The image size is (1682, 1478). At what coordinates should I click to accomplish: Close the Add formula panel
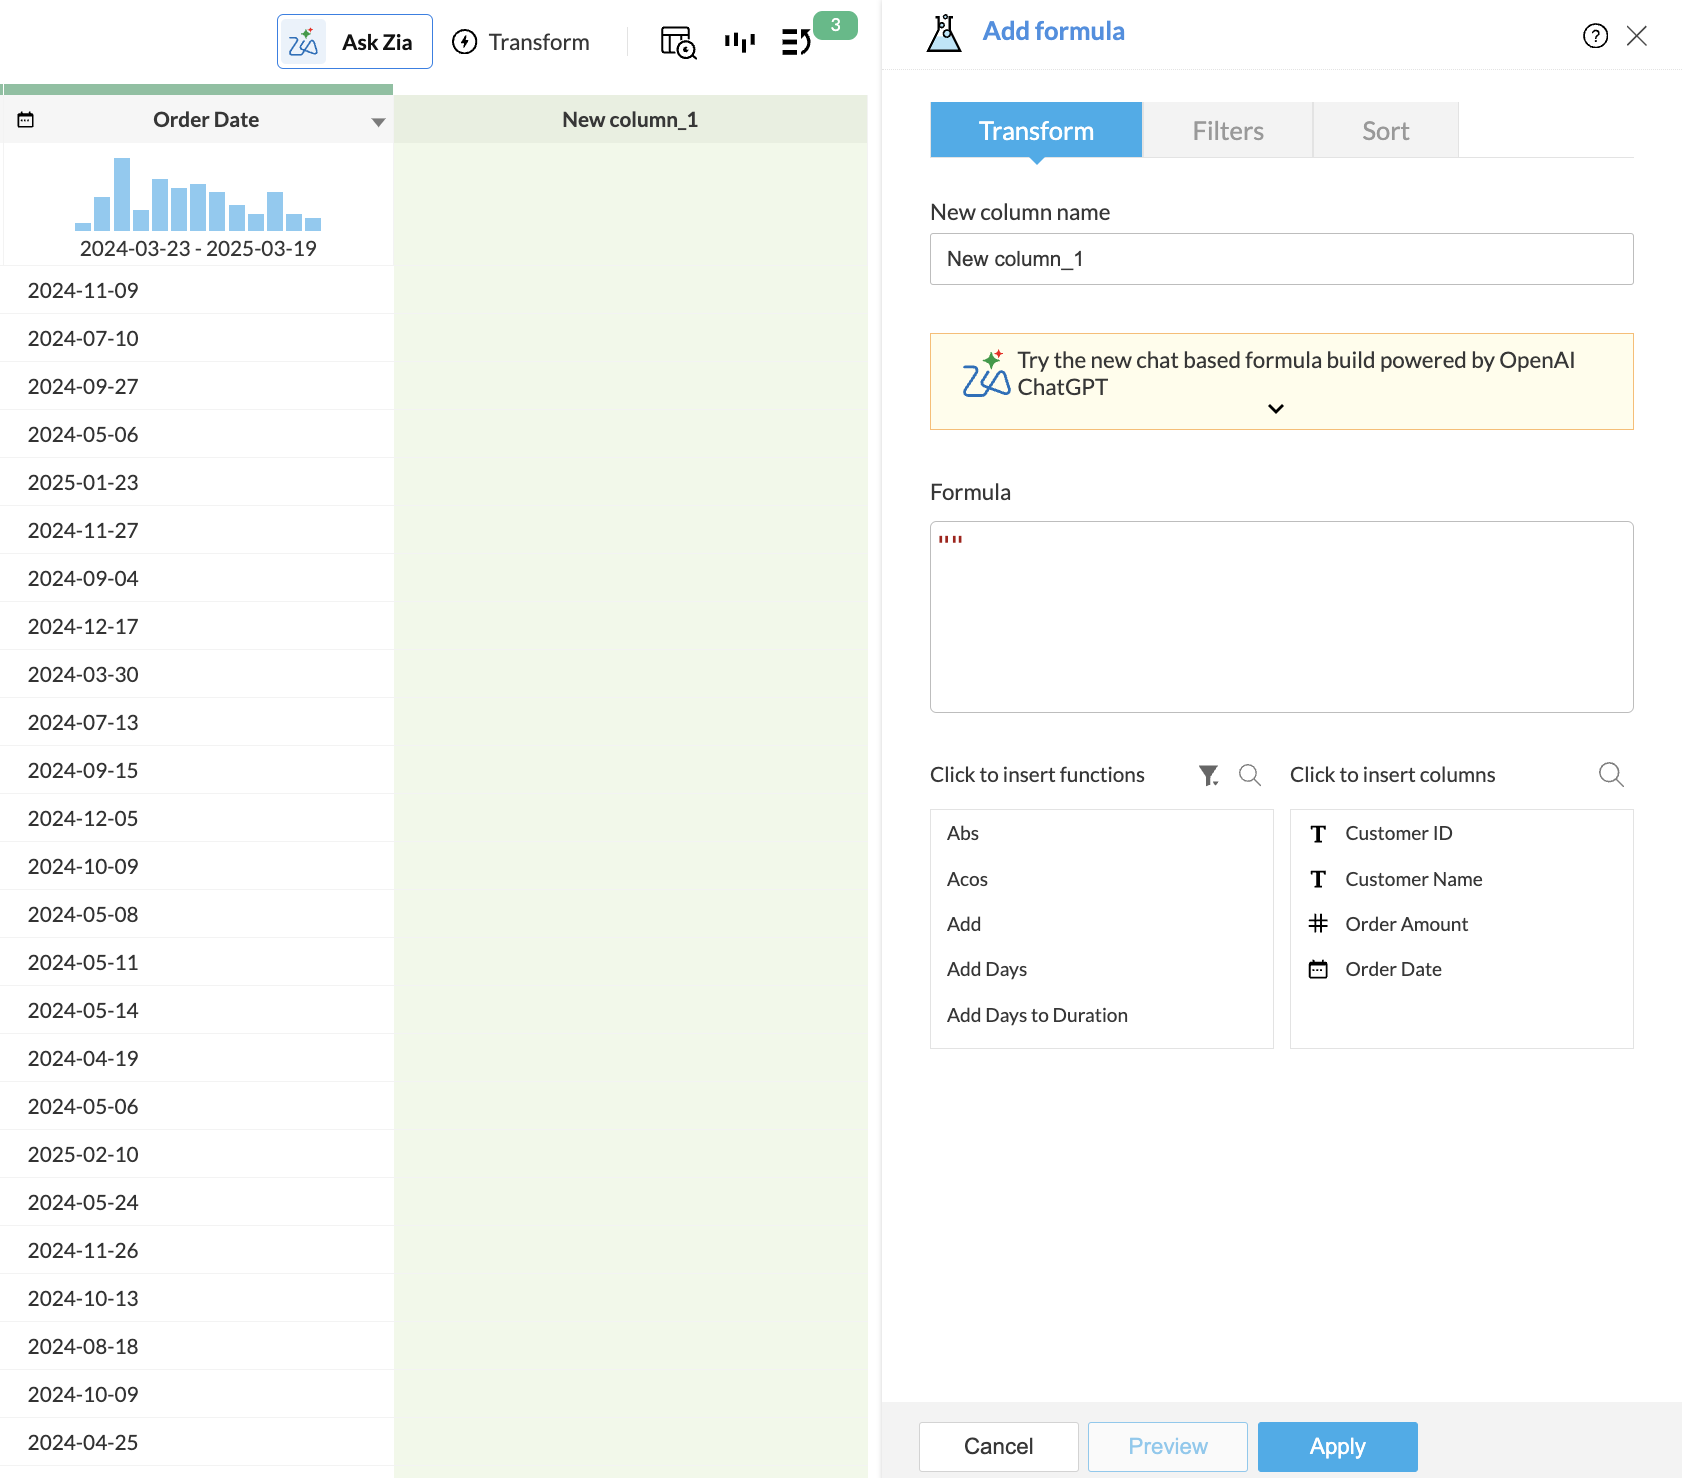1637,36
